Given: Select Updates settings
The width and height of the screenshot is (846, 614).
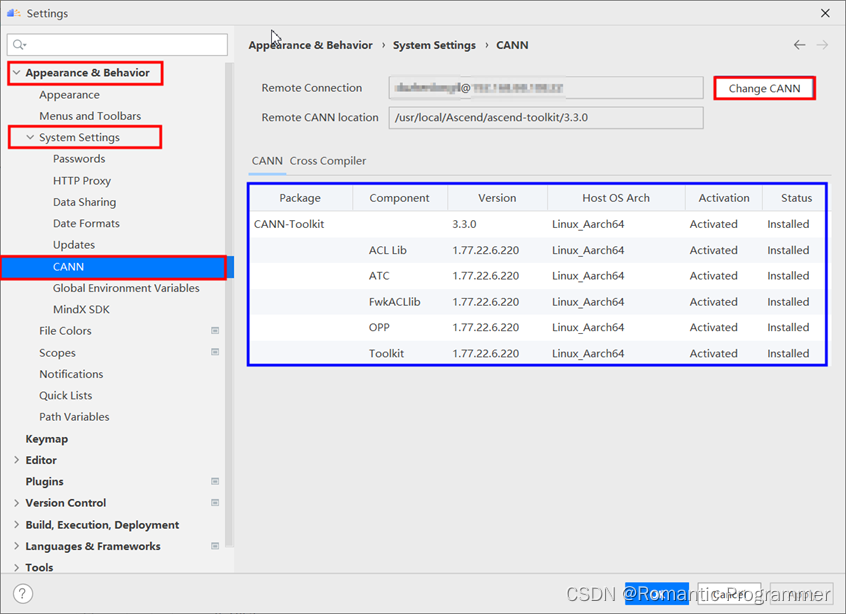Looking at the screenshot, I should point(73,244).
